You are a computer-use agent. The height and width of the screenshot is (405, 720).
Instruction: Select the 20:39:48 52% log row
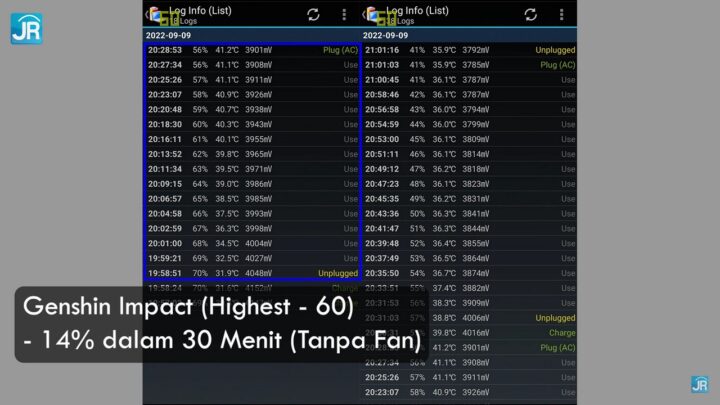coord(469,243)
